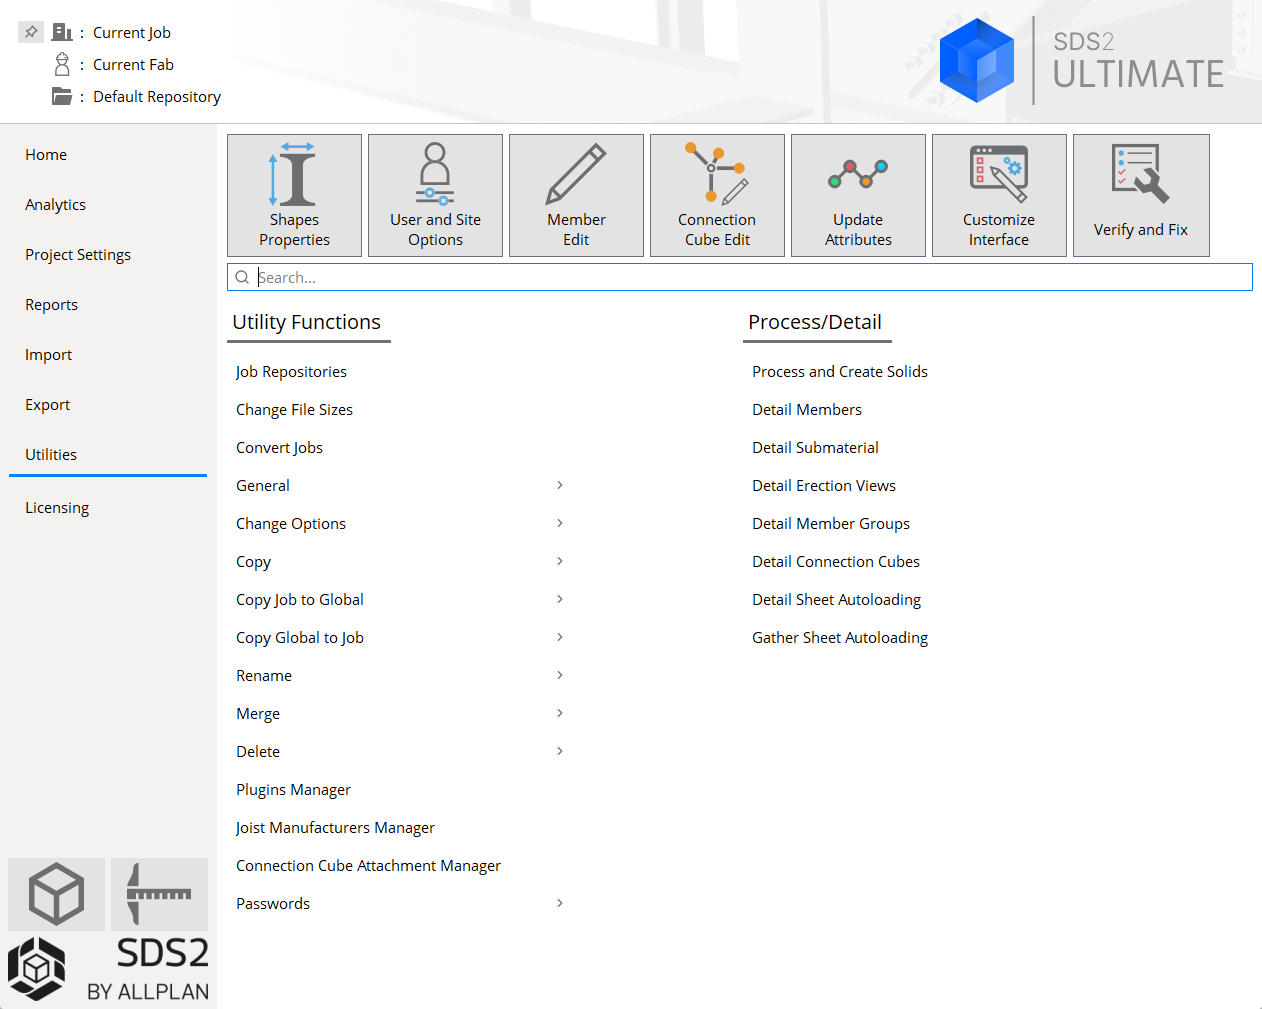Viewport: 1262px width, 1009px height.
Task: Open Job Repositories
Action: [x=291, y=371]
